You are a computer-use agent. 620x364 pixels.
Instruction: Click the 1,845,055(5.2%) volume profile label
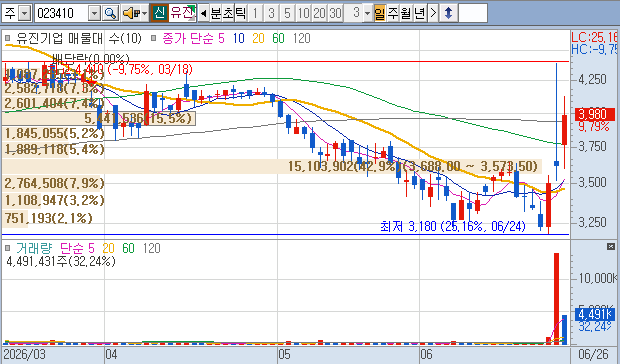54,133
